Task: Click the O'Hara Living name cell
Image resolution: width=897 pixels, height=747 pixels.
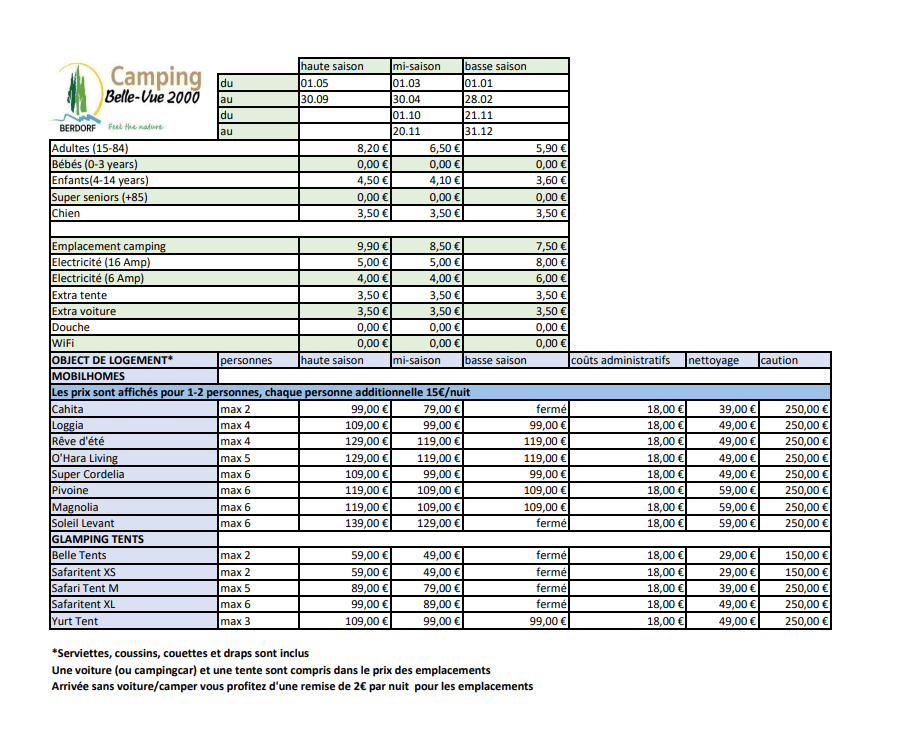Action: (84, 458)
